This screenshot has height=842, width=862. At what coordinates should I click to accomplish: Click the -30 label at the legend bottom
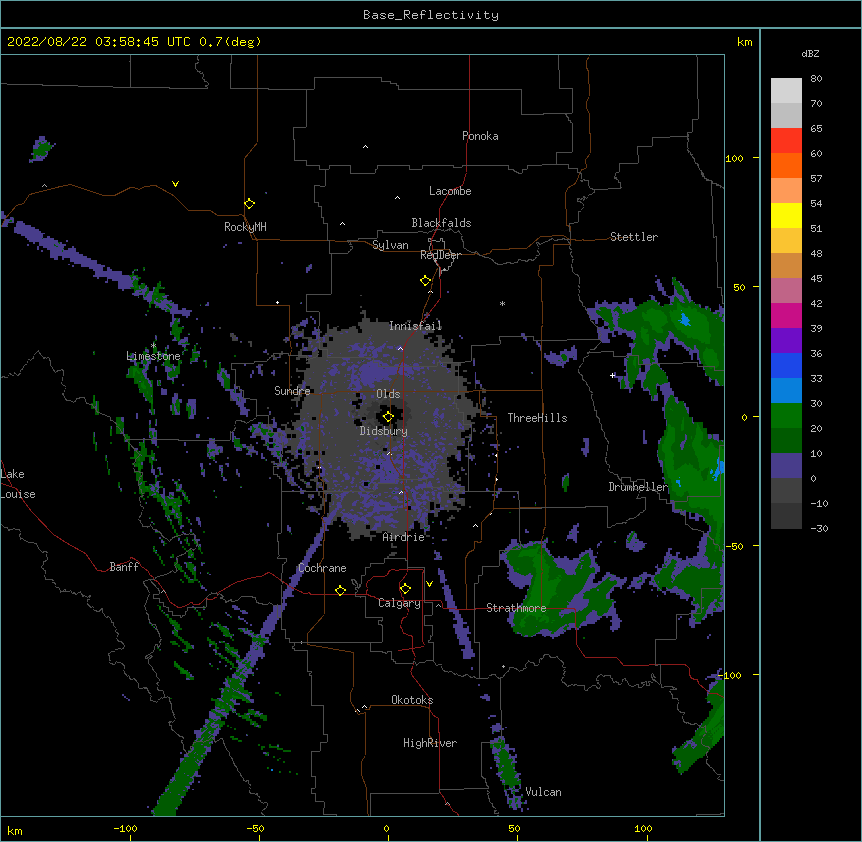819,529
